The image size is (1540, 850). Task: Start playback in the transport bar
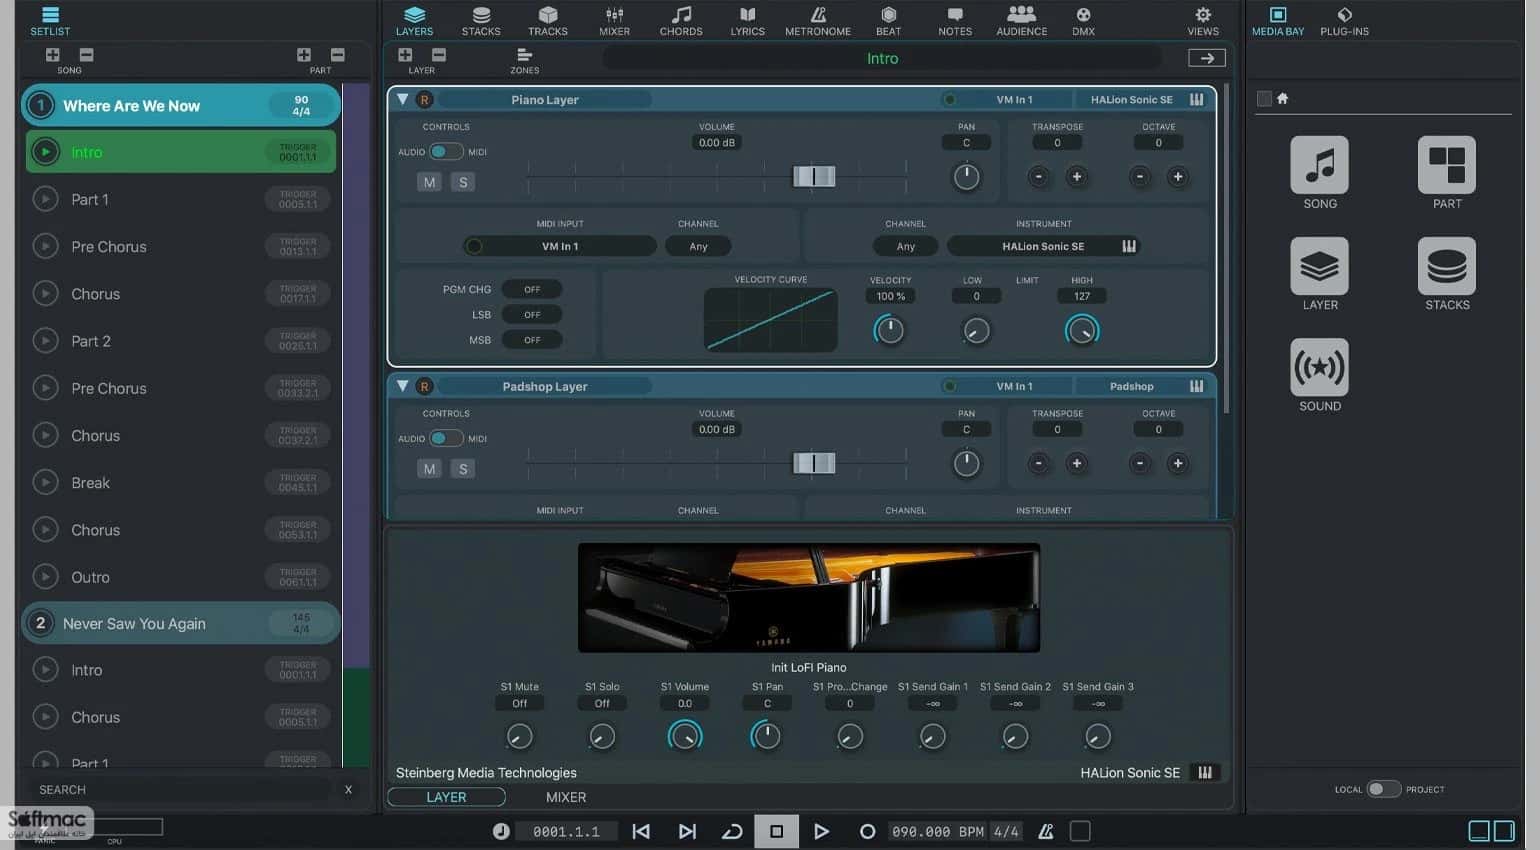pyautogui.click(x=821, y=831)
